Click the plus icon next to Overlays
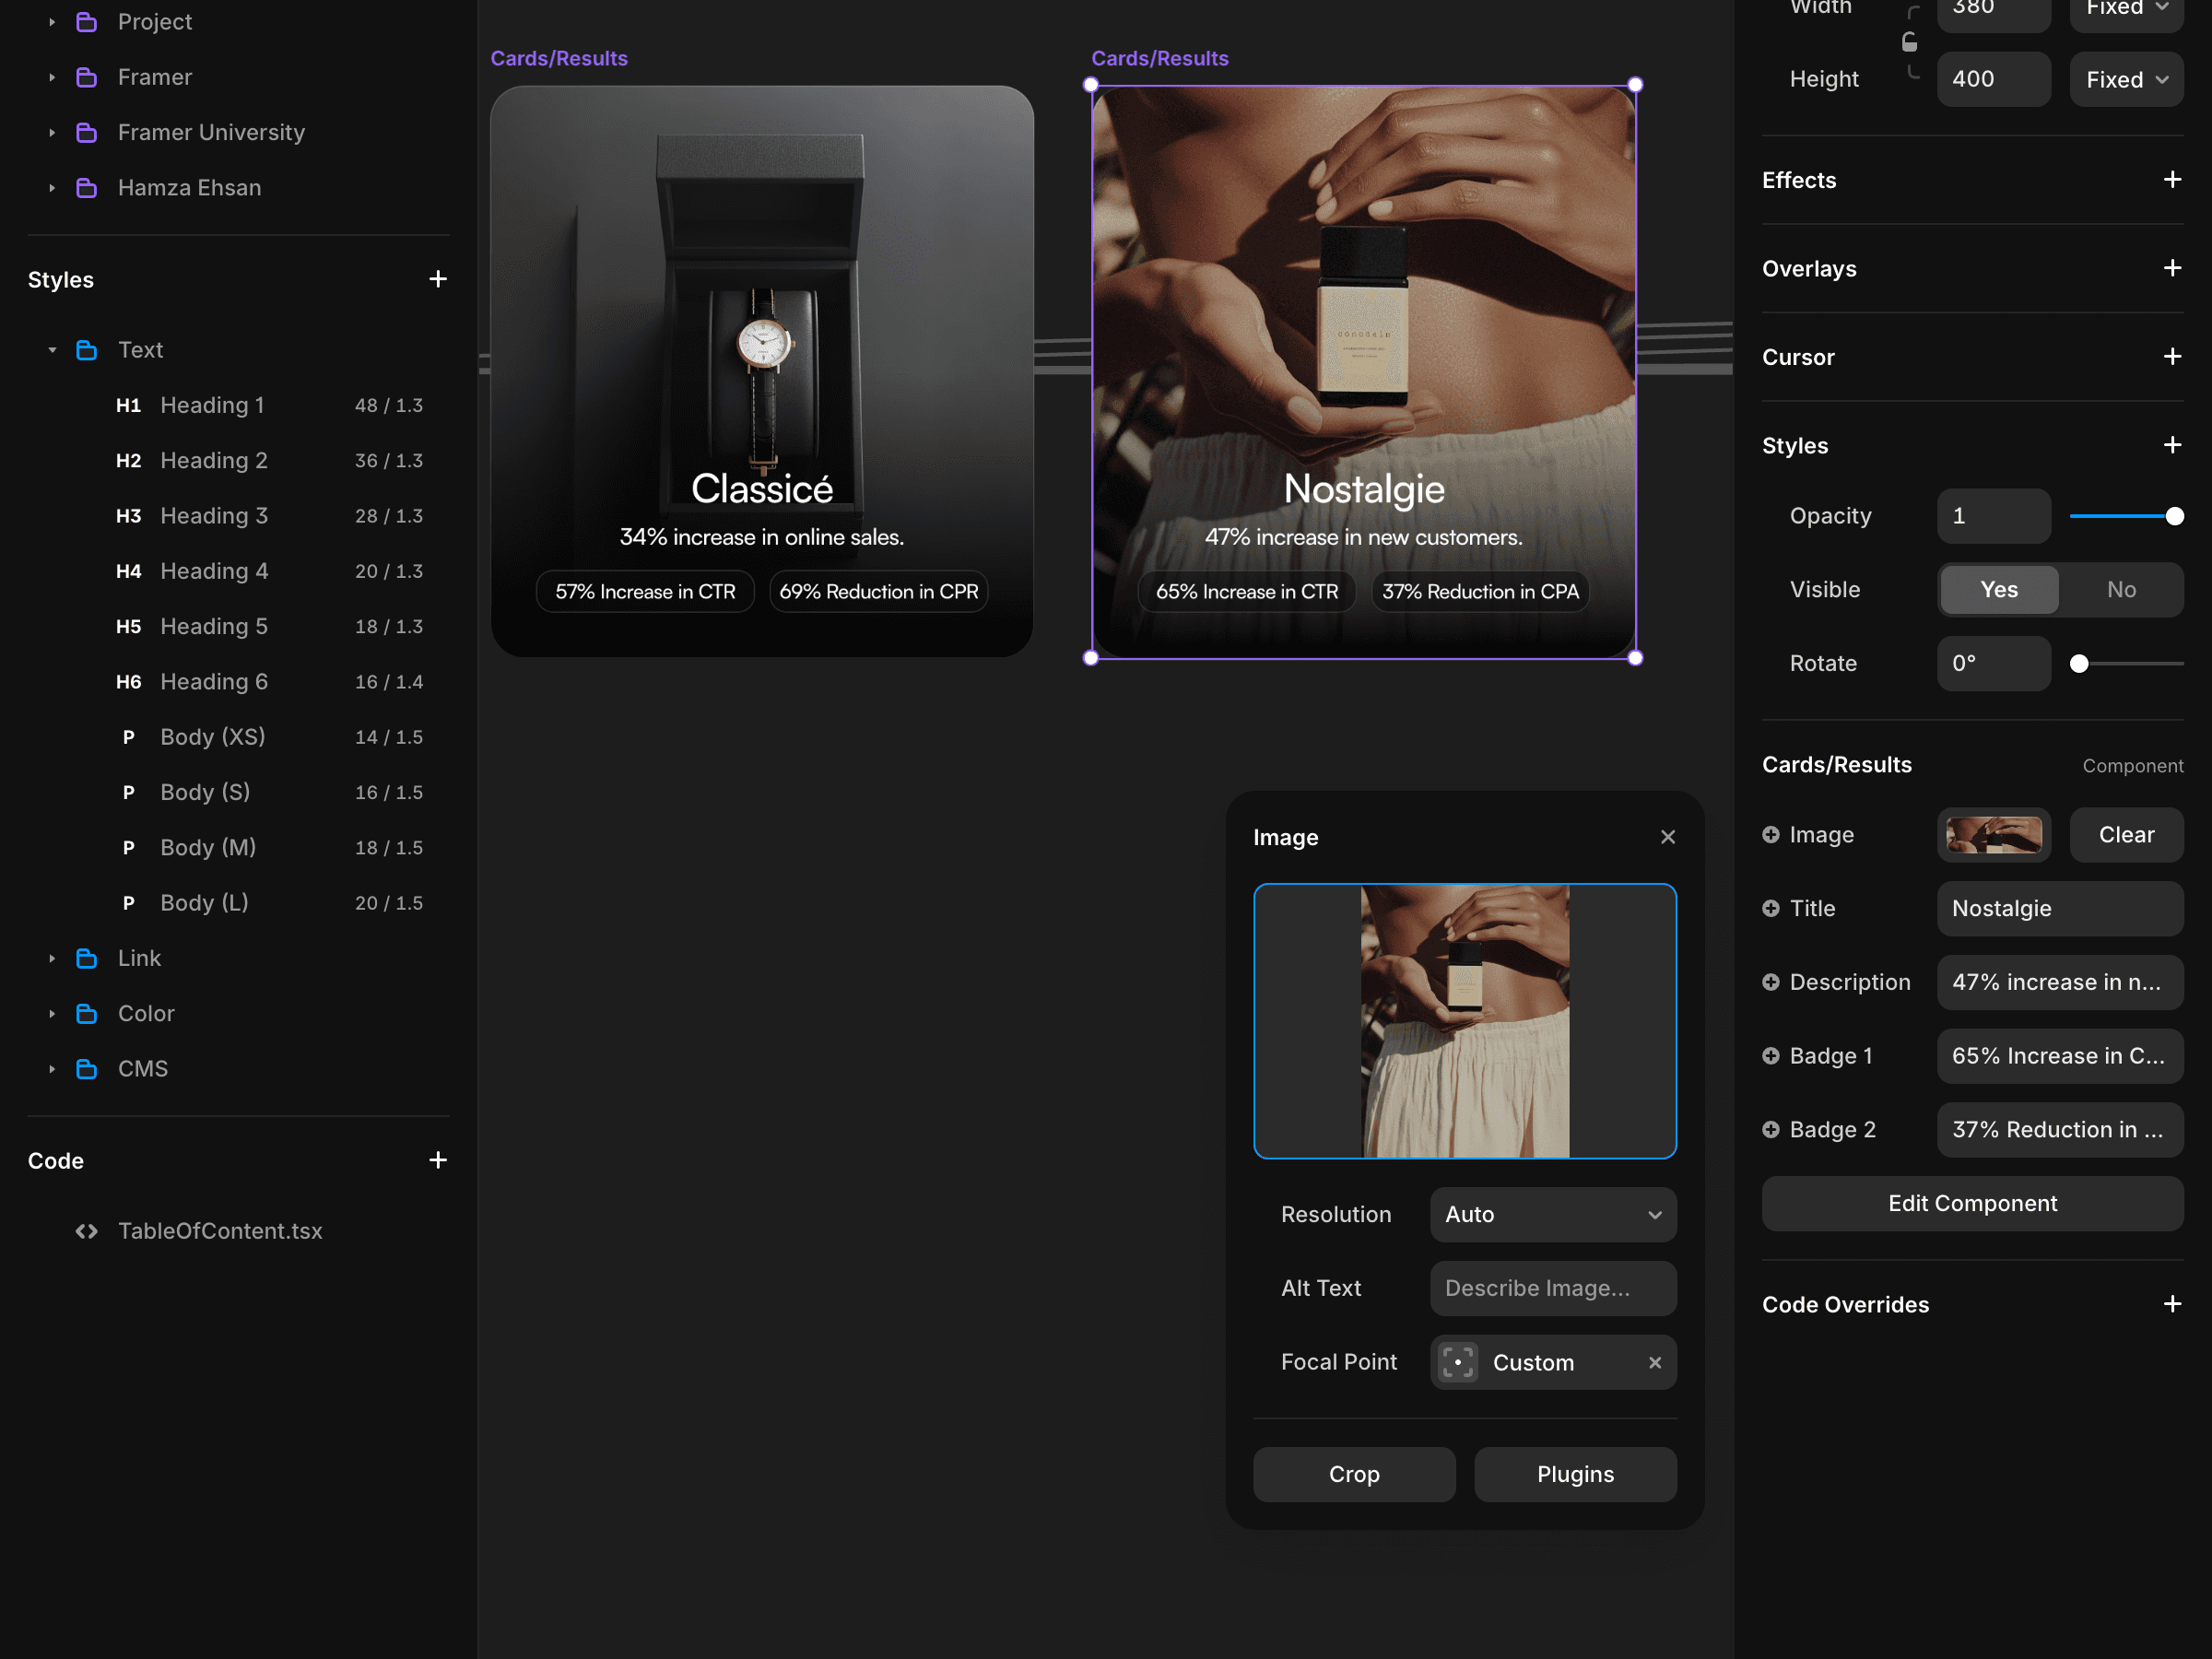This screenshot has height=1659, width=2212. point(2172,268)
